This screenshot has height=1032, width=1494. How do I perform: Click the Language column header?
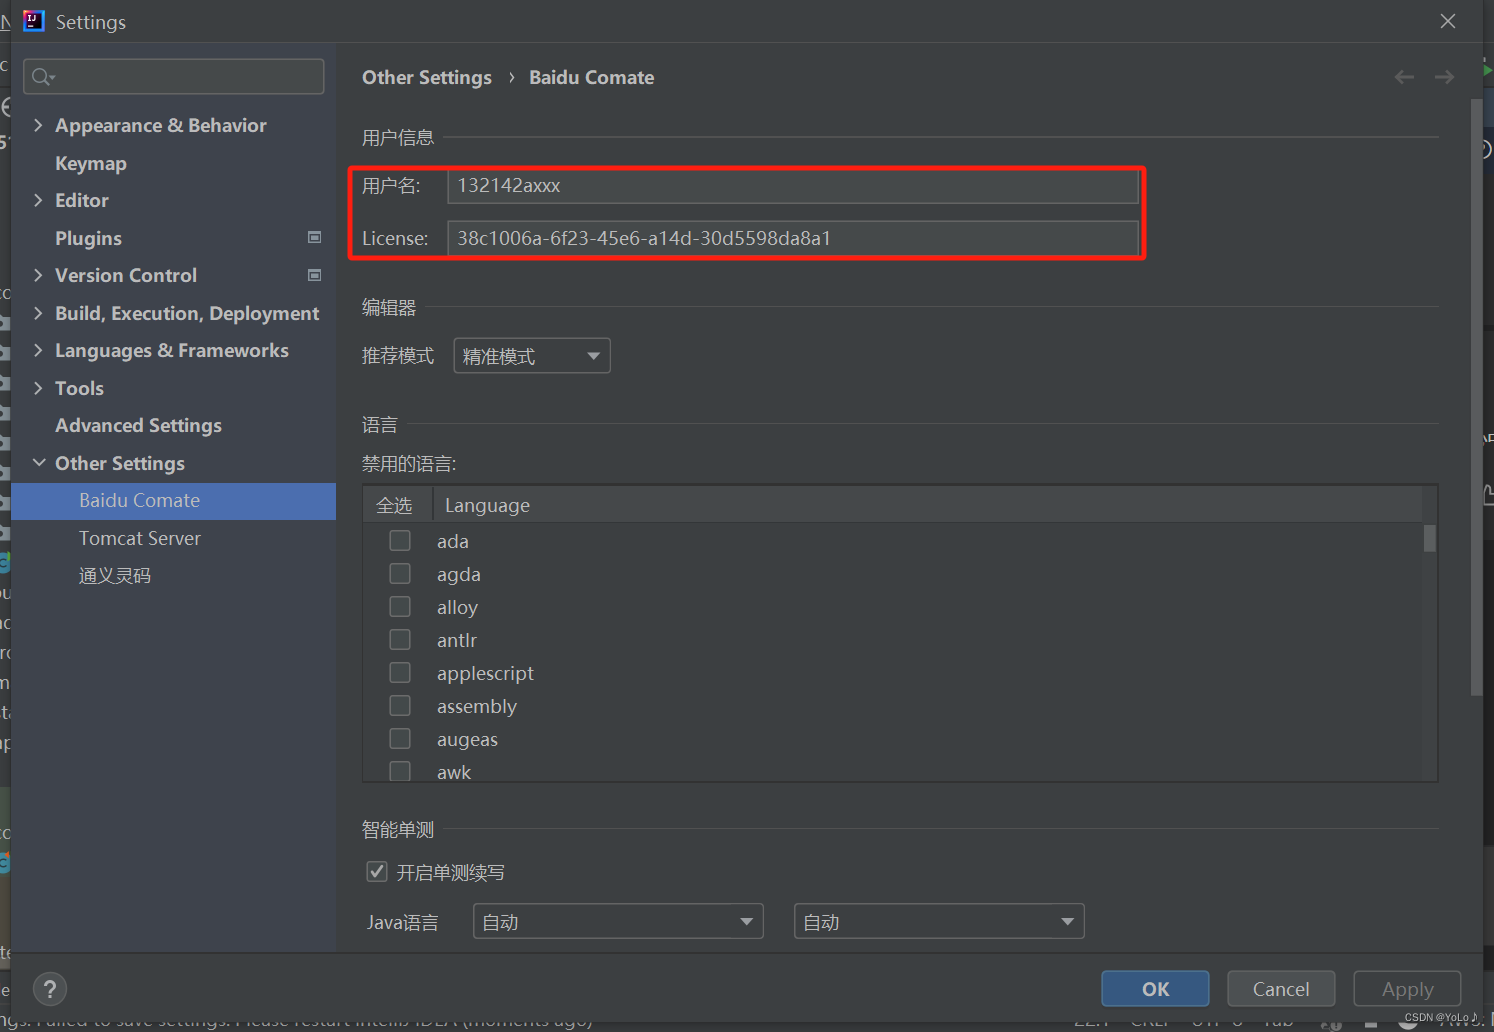pos(487,505)
